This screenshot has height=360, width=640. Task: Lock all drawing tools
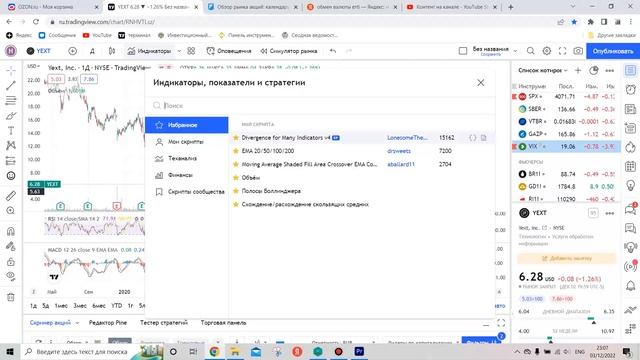[x=11, y=262]
